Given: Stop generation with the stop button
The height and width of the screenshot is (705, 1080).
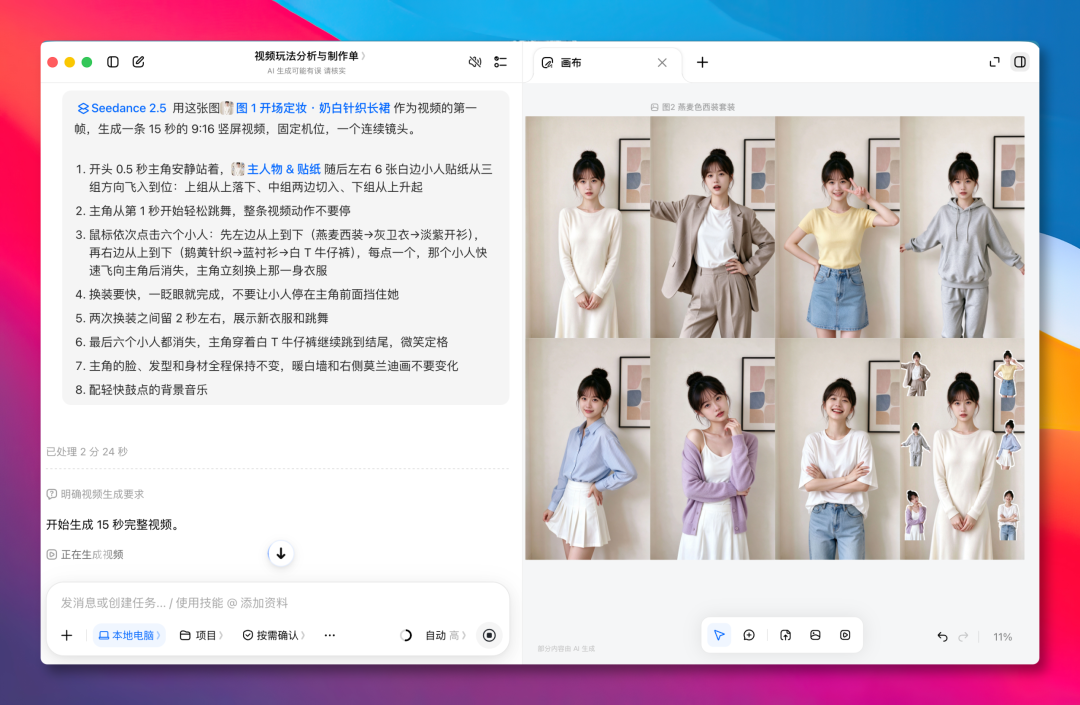Looking at the screenshot, I should pos(490,635).
